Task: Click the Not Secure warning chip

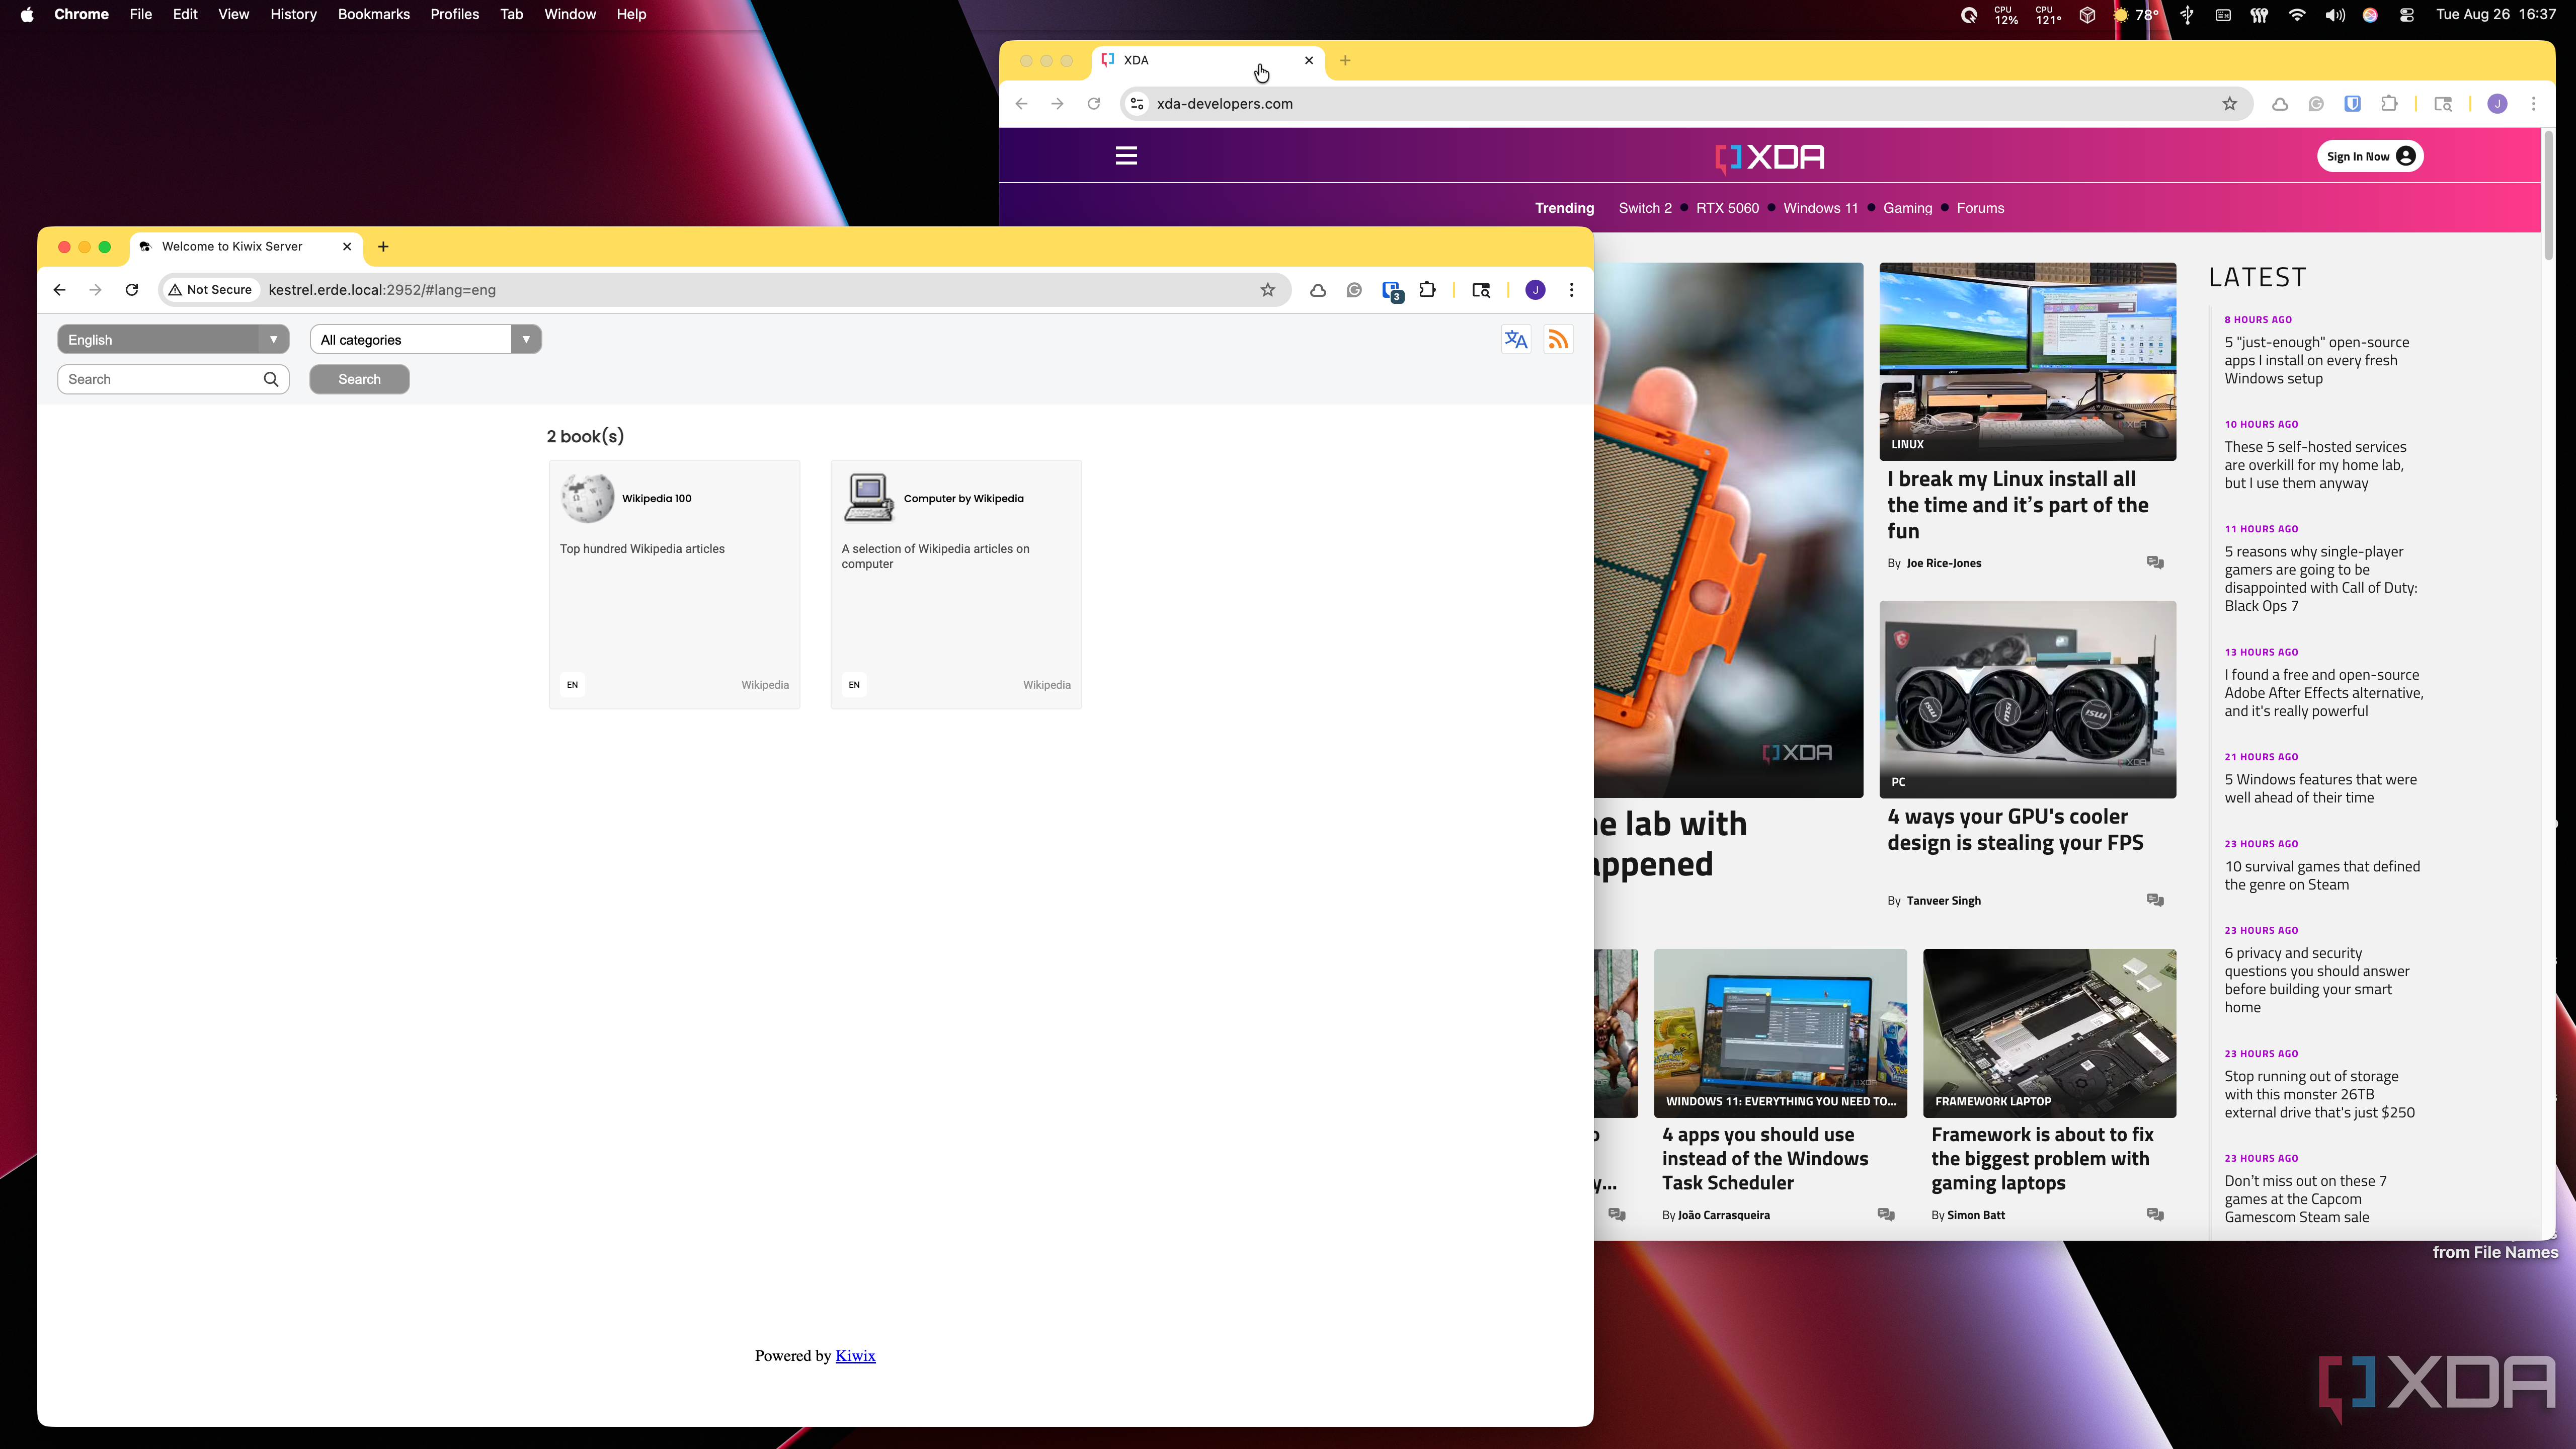Action: pos(210,290)
